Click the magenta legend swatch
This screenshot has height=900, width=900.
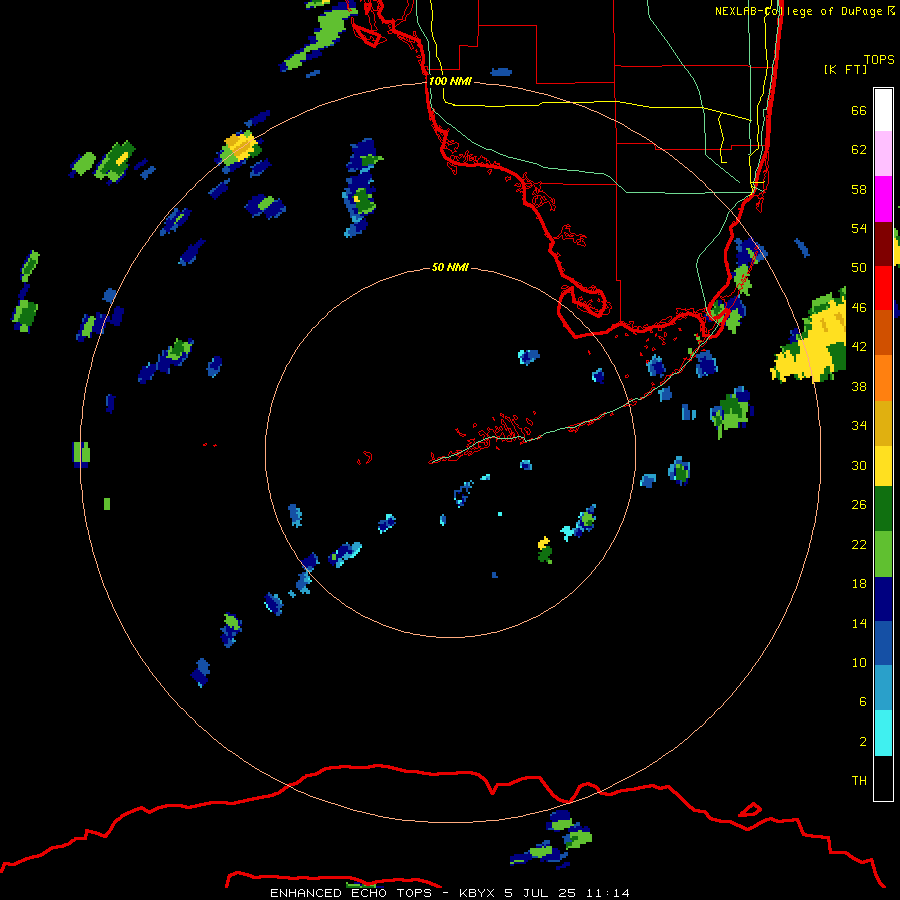(883, 199)
